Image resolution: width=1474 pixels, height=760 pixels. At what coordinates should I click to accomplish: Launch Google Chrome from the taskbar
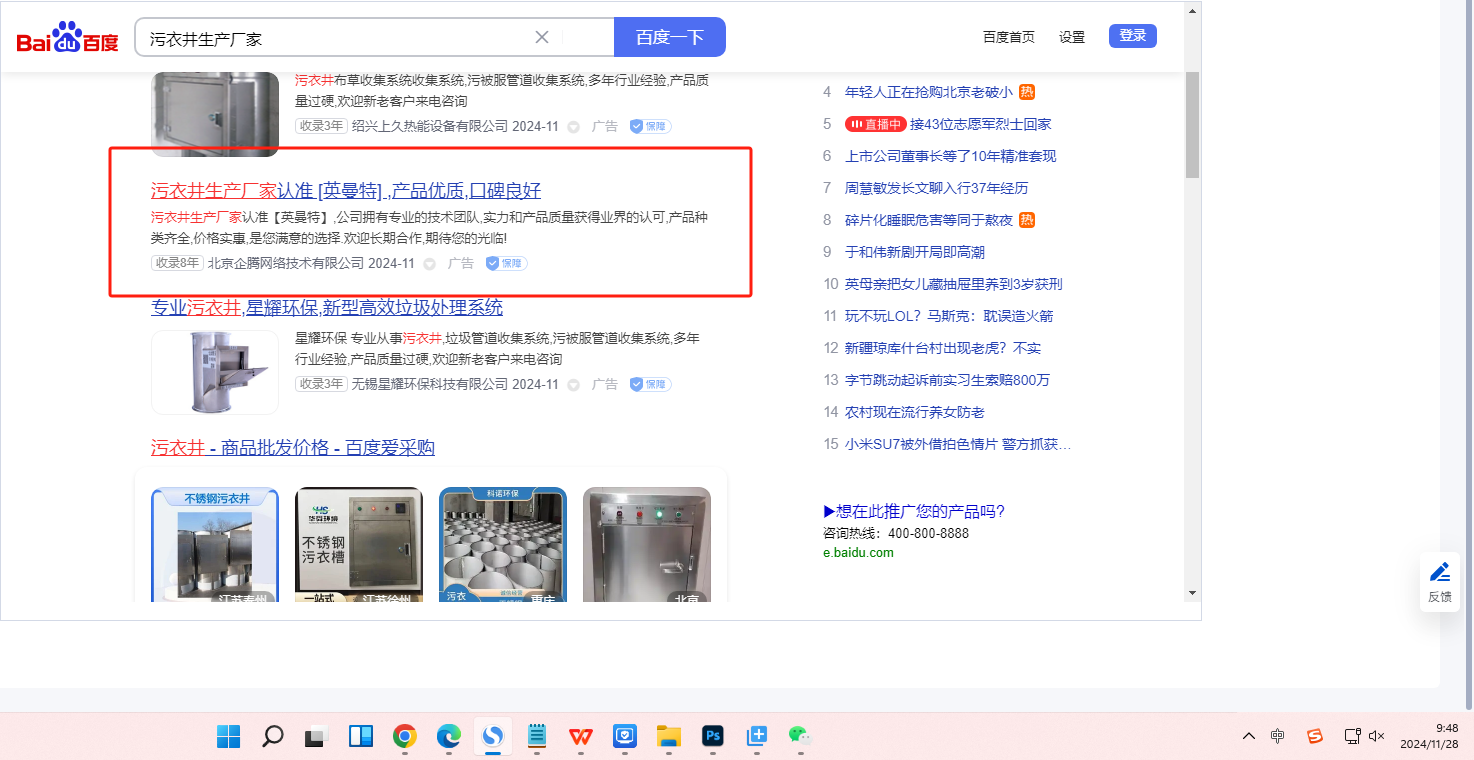405,737
